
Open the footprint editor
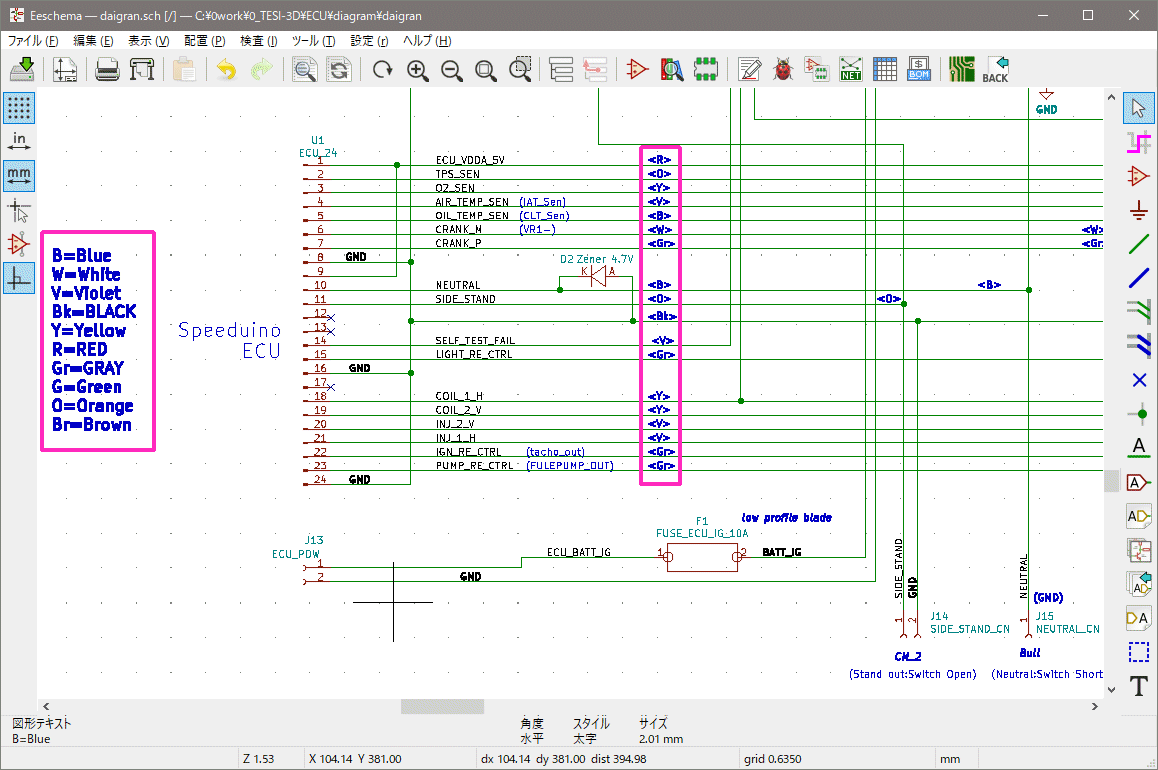(x=705, y=69)
